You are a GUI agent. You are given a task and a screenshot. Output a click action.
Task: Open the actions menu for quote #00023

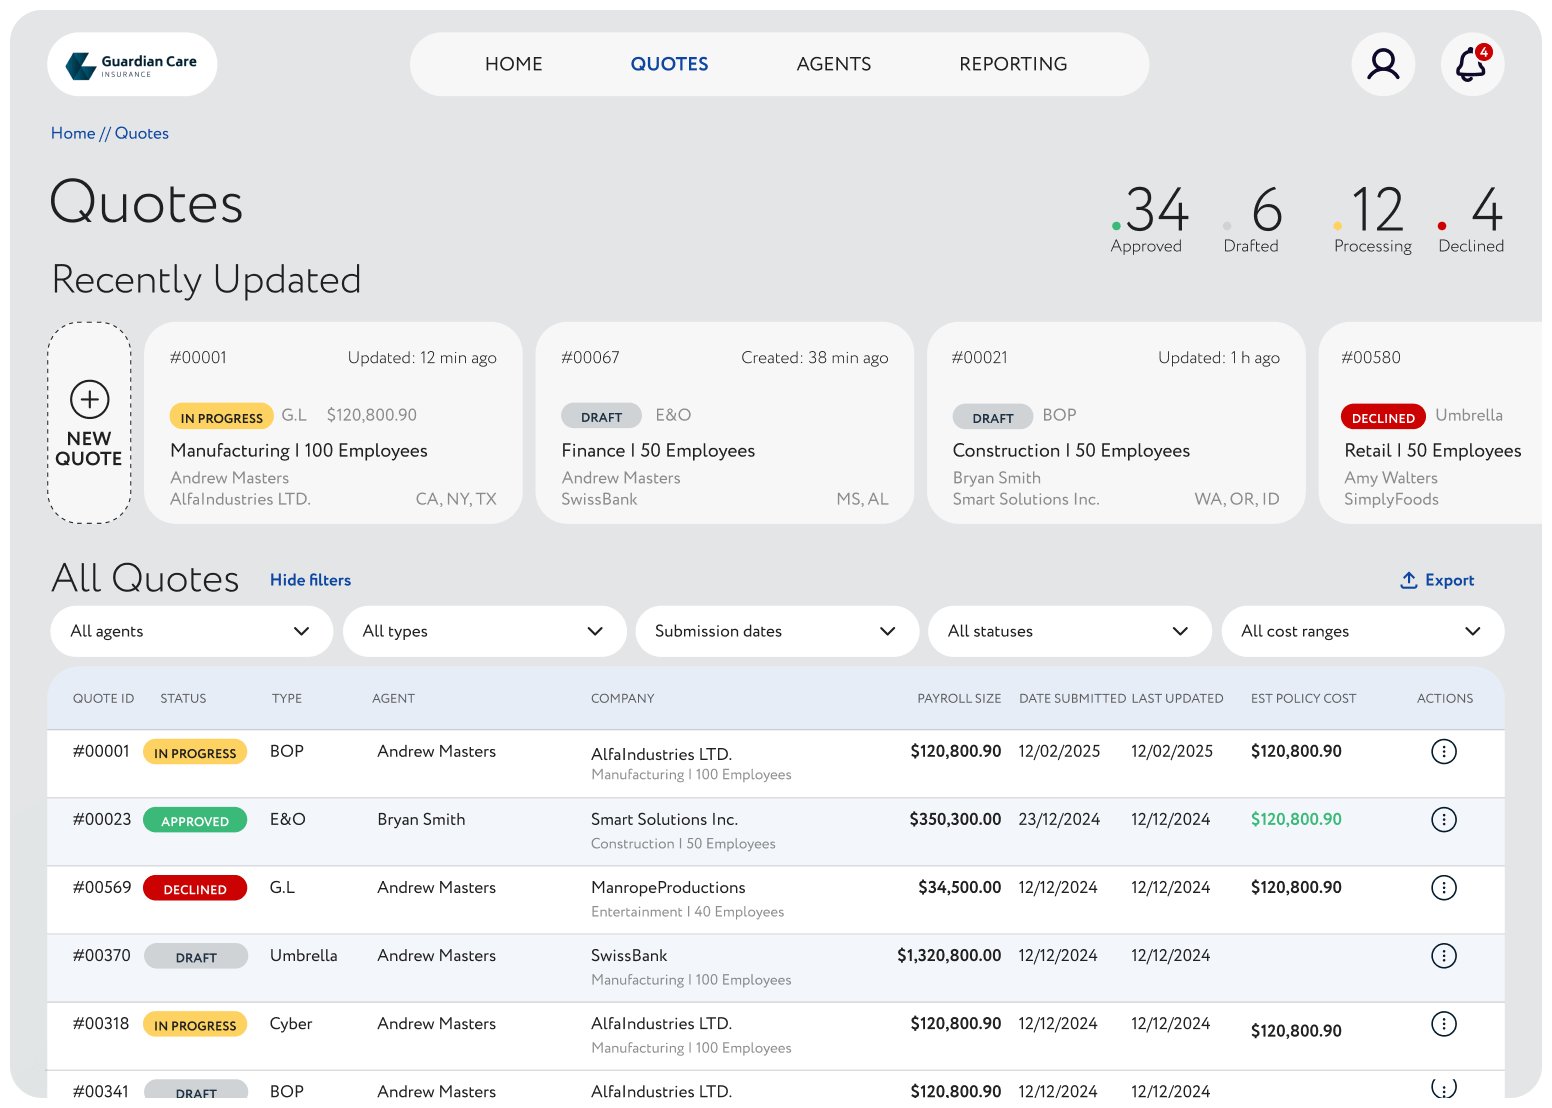tap(1444, 819)
